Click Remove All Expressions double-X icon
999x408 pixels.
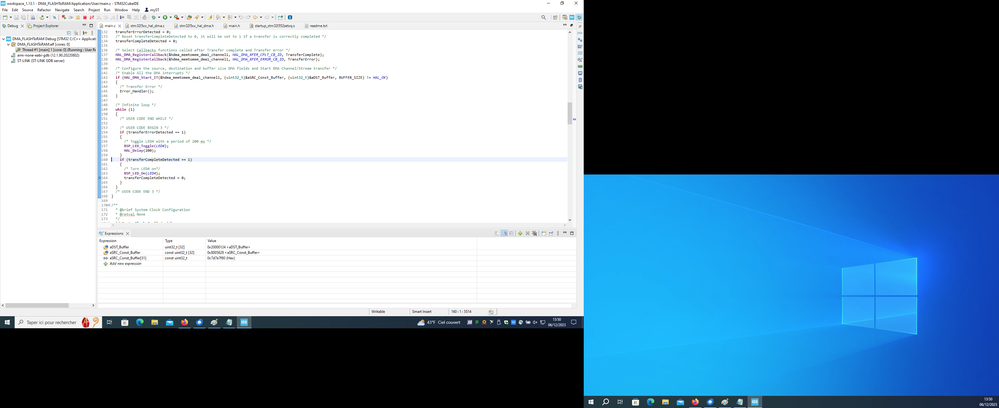point(535,233)
